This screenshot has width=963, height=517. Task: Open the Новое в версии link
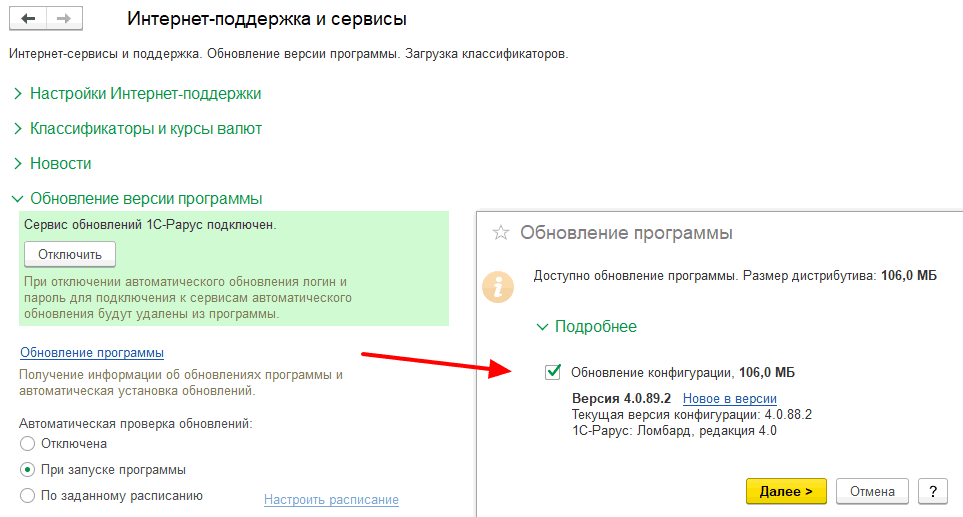pos(730,398)
